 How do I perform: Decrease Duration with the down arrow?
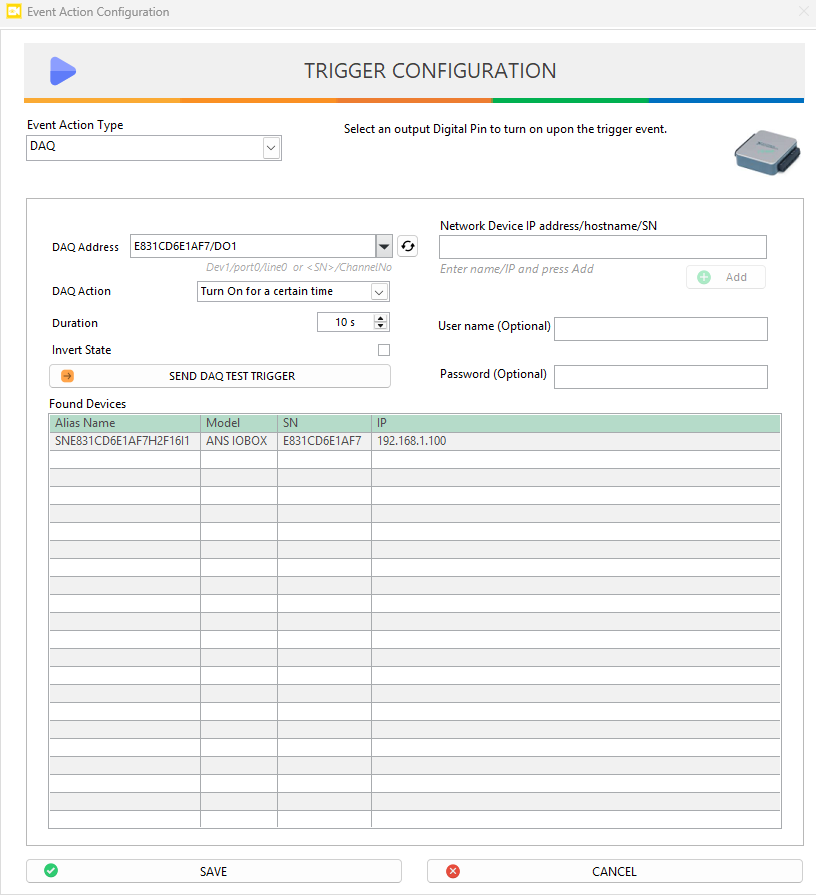380,326
